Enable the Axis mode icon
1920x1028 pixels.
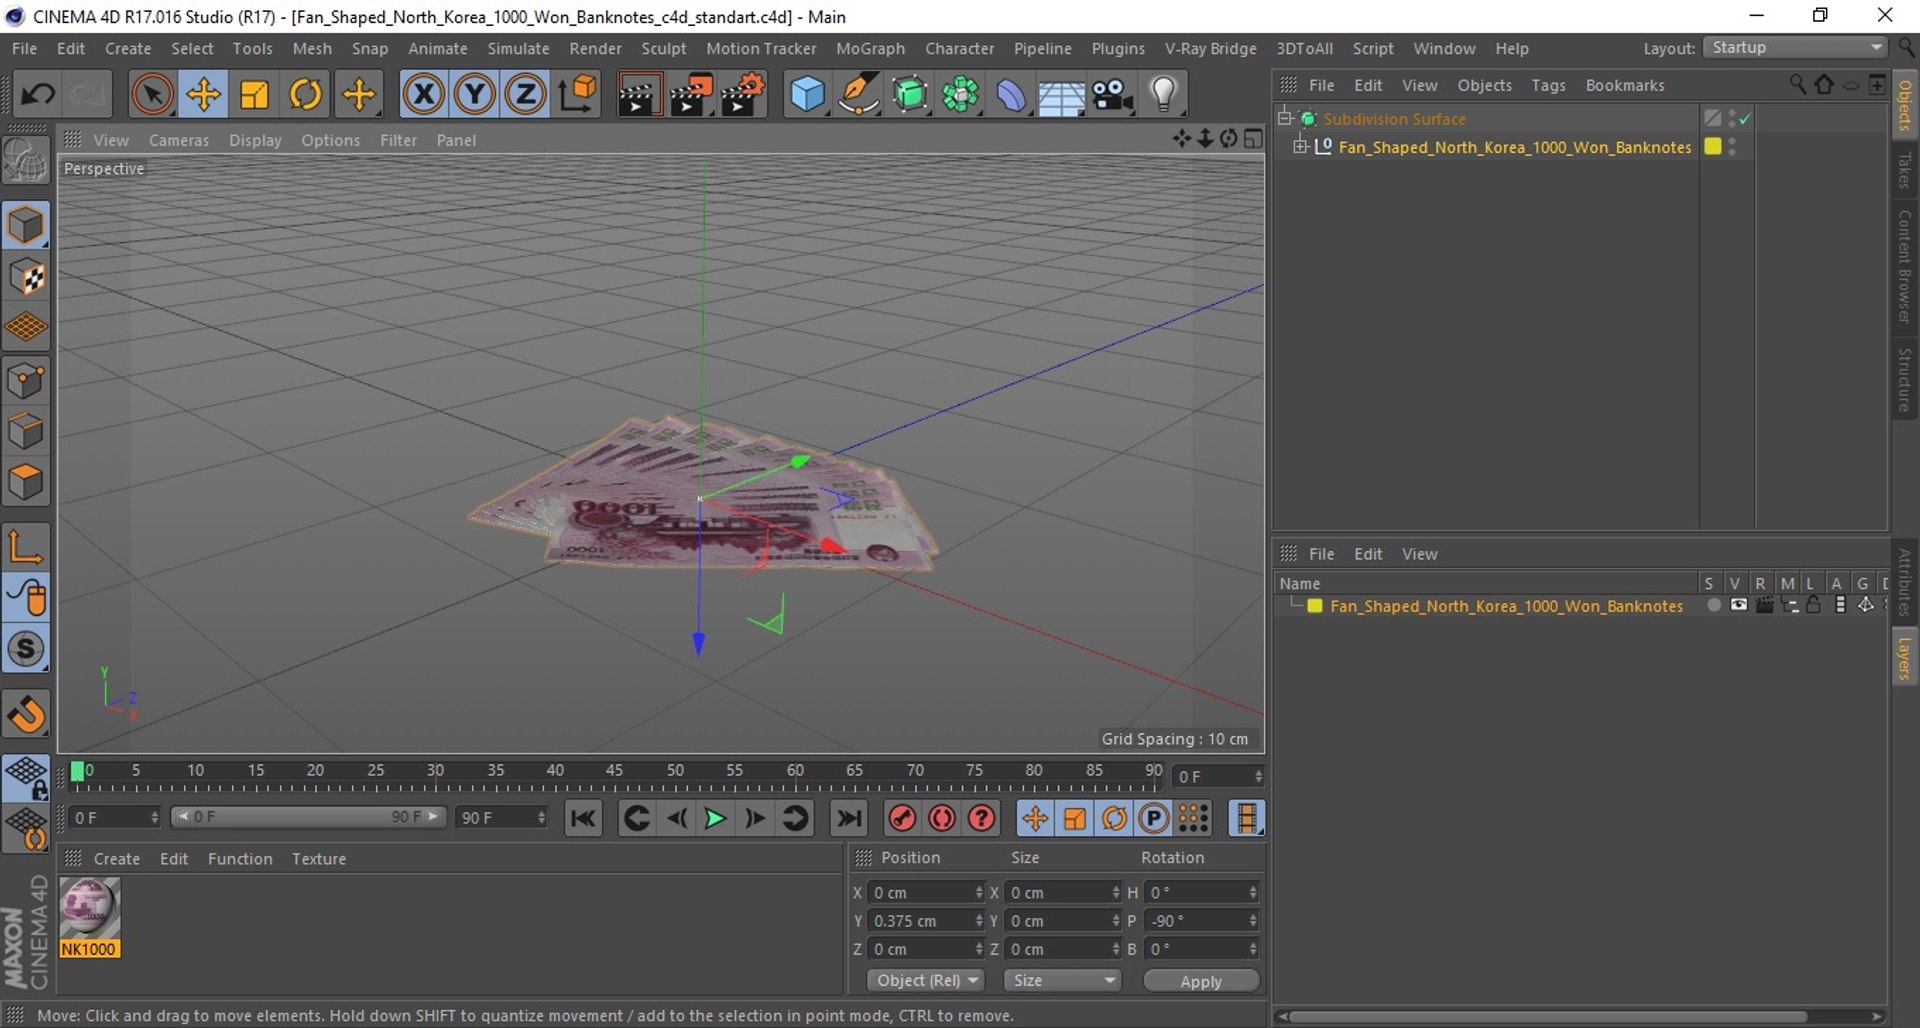tap(26, 547)
